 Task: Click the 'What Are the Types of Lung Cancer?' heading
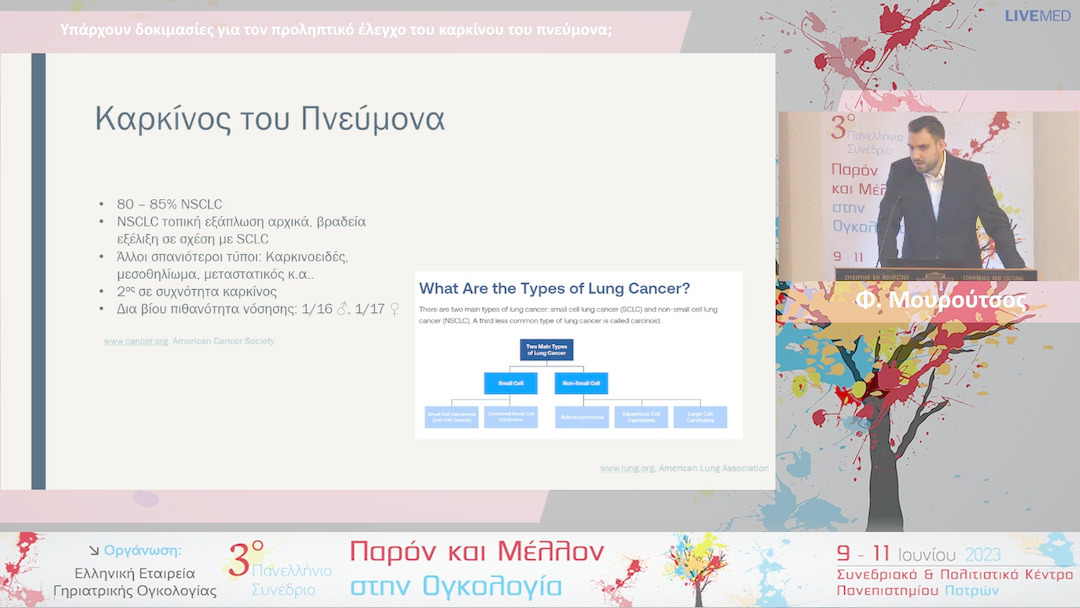click(554, 288)
